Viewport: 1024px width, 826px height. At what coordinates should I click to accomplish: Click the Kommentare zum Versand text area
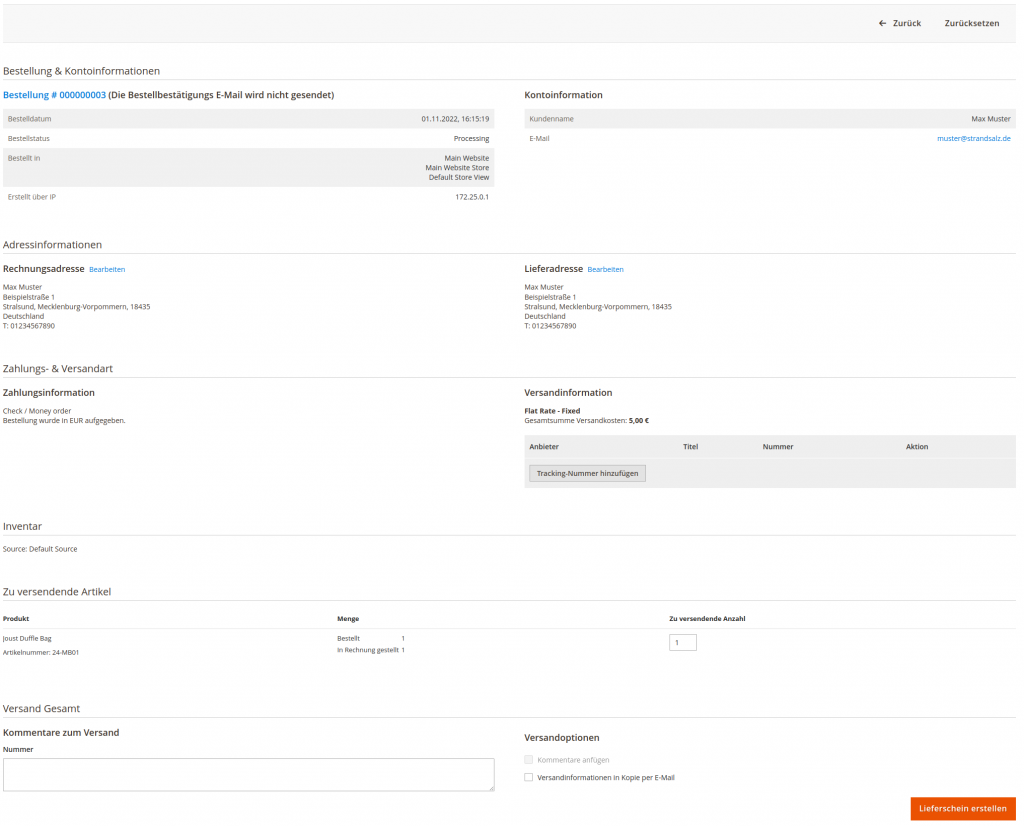point(248,774)
